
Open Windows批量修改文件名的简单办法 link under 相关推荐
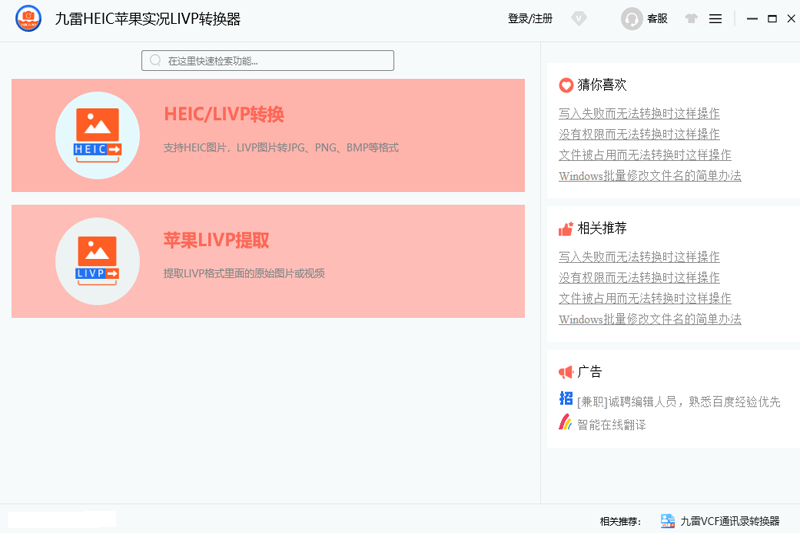(650, 319)
